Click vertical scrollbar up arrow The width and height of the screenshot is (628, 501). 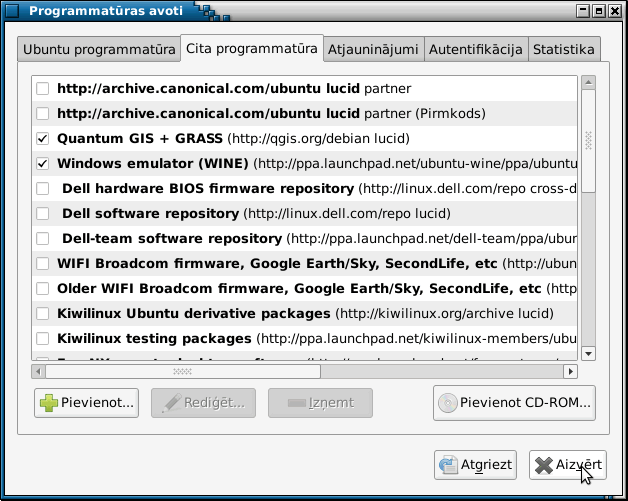click(x=588, y=82)
